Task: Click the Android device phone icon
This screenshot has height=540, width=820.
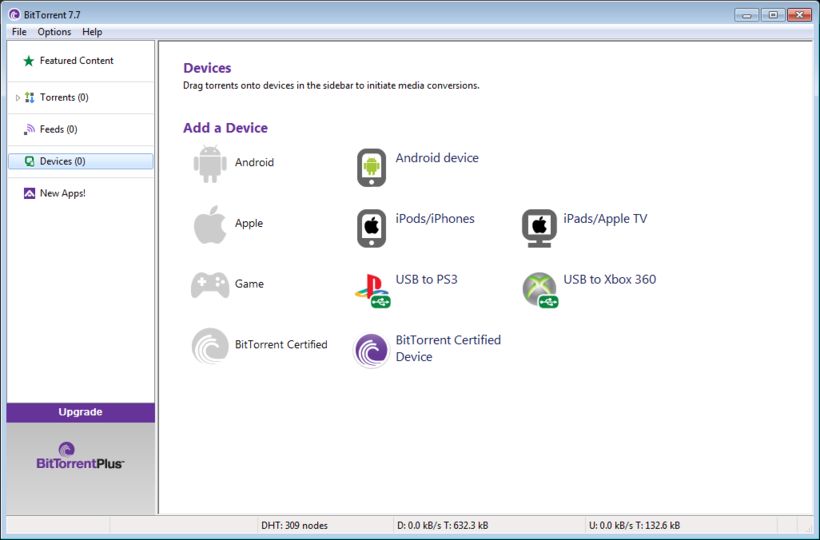Action: click(x=371, y=167)
